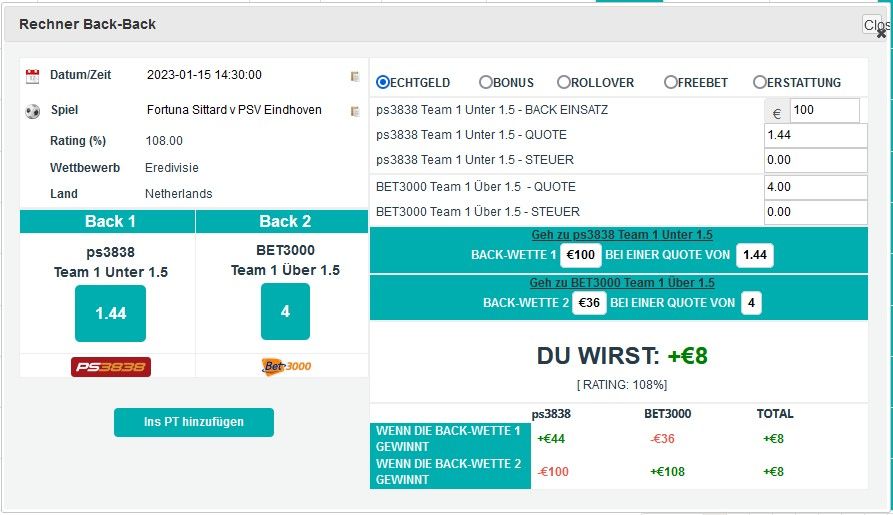
Task: Click the [RATING: 108%] text
Action: click(622, 385)
